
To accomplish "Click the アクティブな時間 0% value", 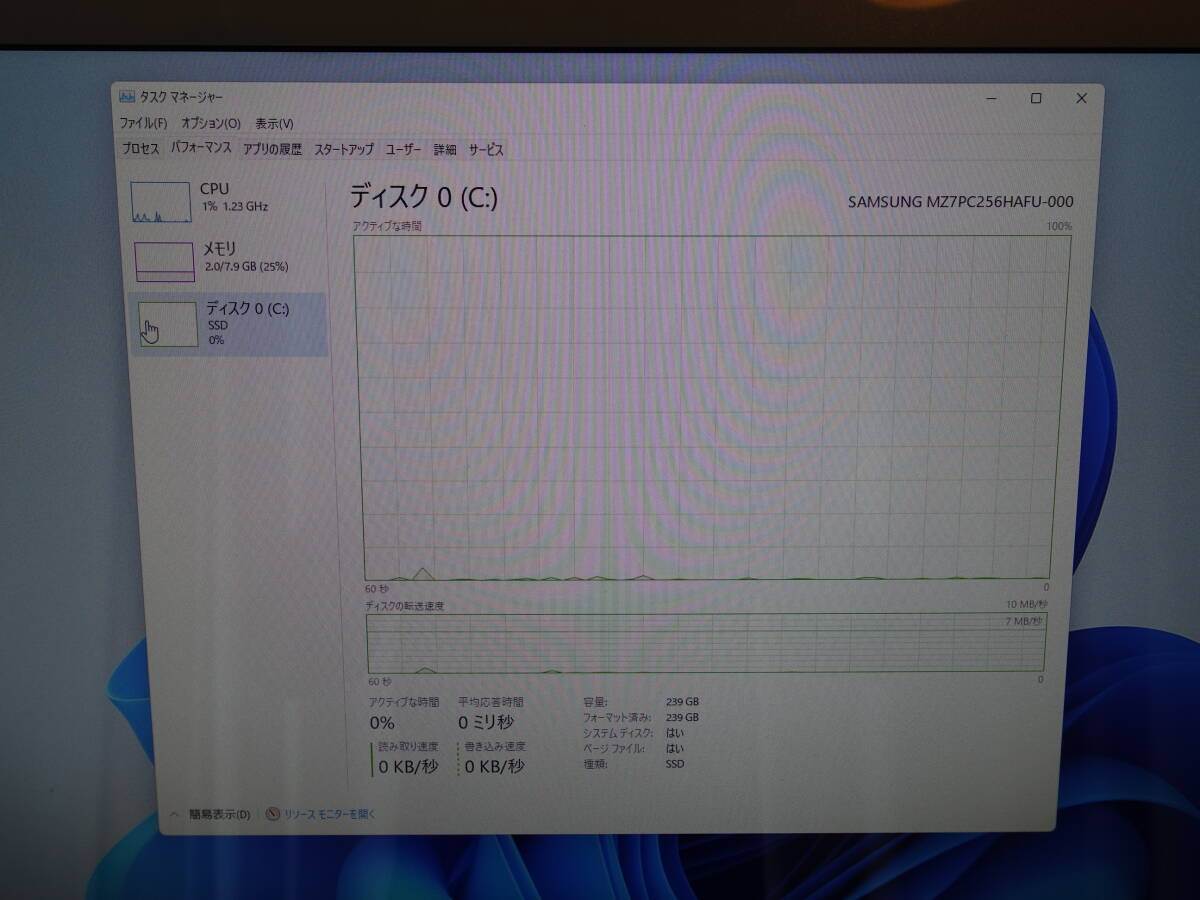I will 382,723.
